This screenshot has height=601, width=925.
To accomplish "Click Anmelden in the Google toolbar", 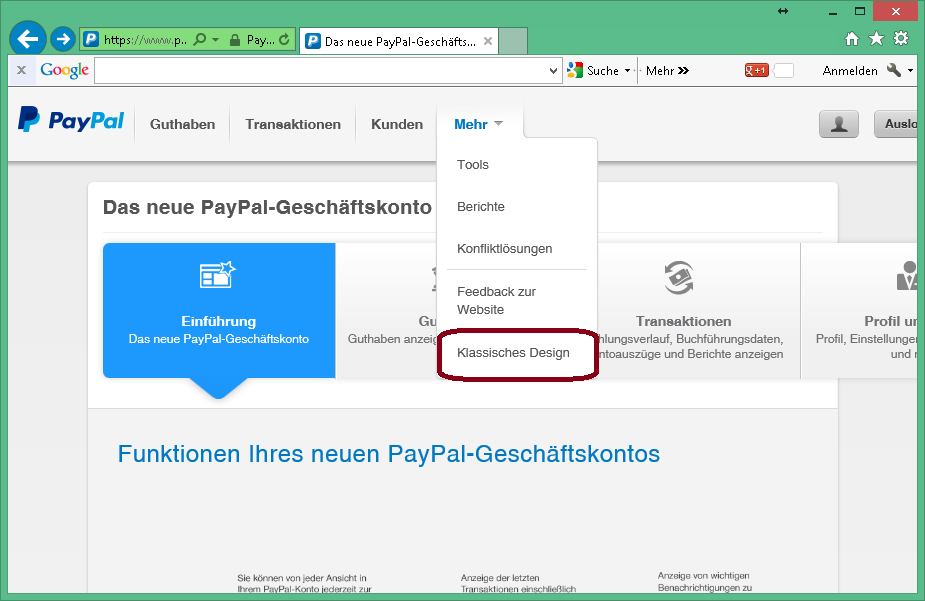I will coord(849,71).
